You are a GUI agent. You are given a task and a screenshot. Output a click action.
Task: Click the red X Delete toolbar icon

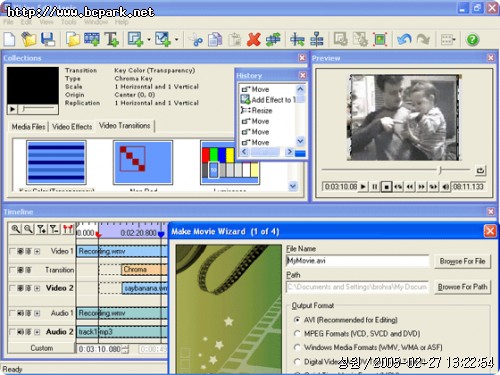click(254, 40)
